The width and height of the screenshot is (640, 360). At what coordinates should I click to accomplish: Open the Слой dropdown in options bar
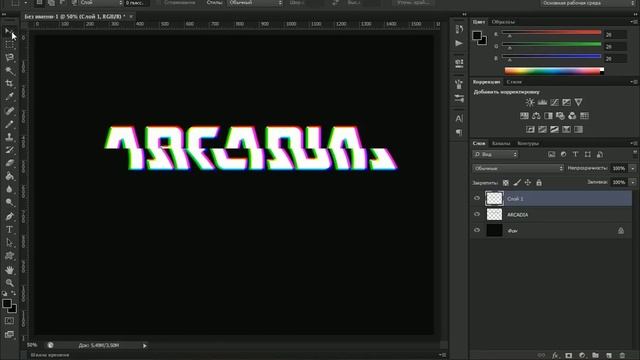click(x=100, y=3)
